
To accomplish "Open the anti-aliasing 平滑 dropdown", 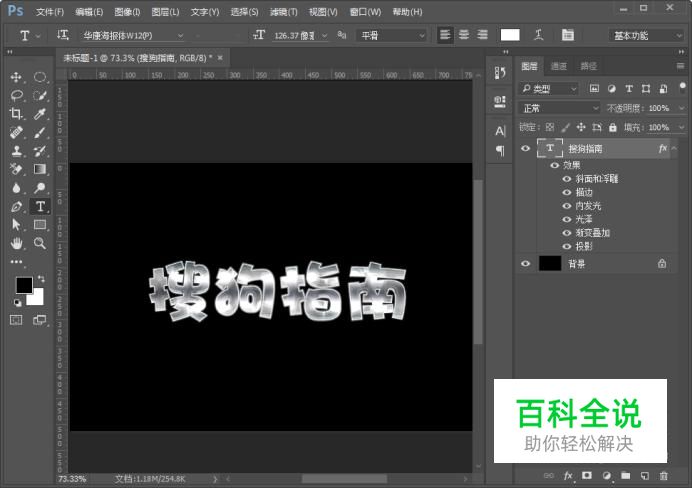I will coord(391,35).
